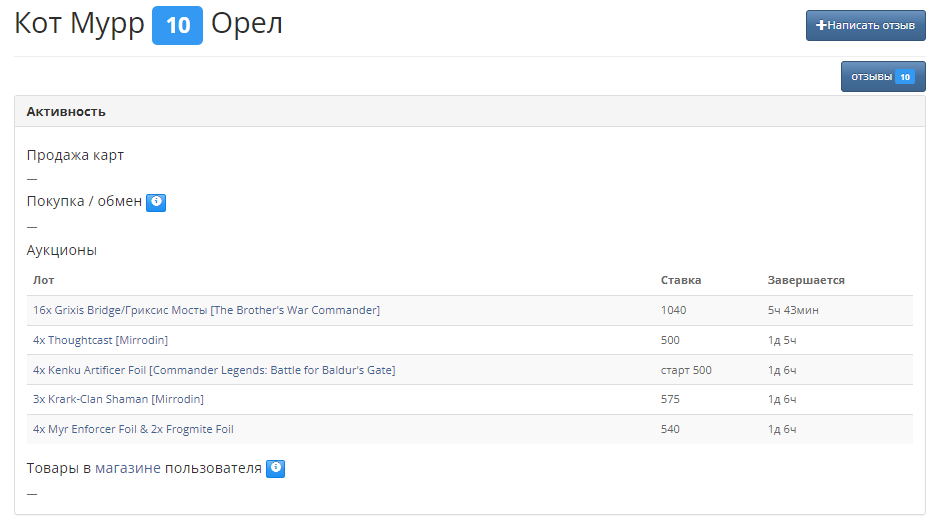
Task: Click the Ставка column header
Action: [x=681, y=280]
